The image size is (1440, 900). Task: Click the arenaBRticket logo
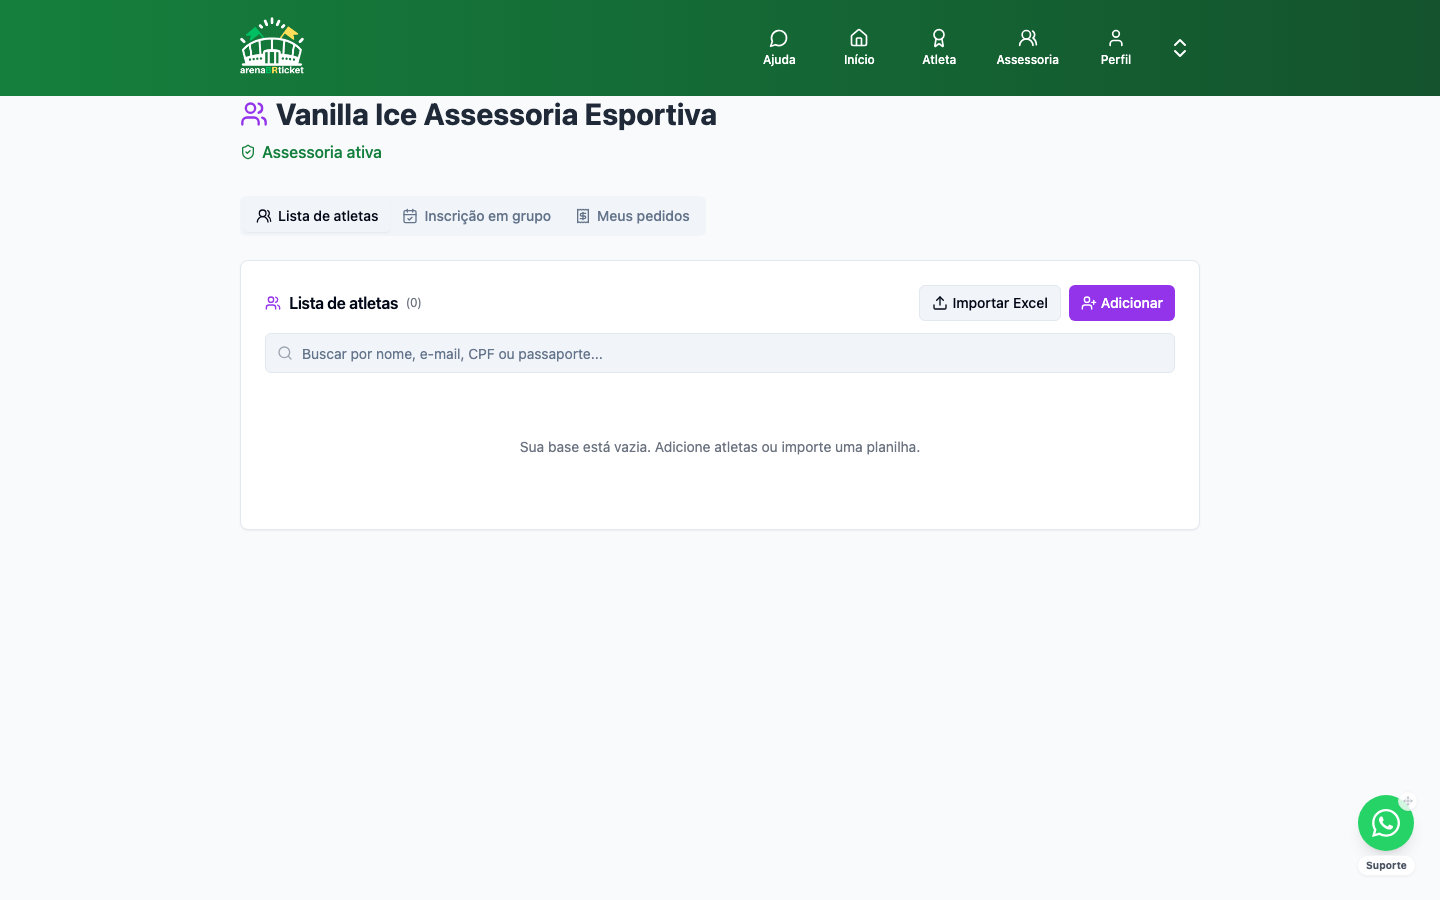tap(272, 46)
